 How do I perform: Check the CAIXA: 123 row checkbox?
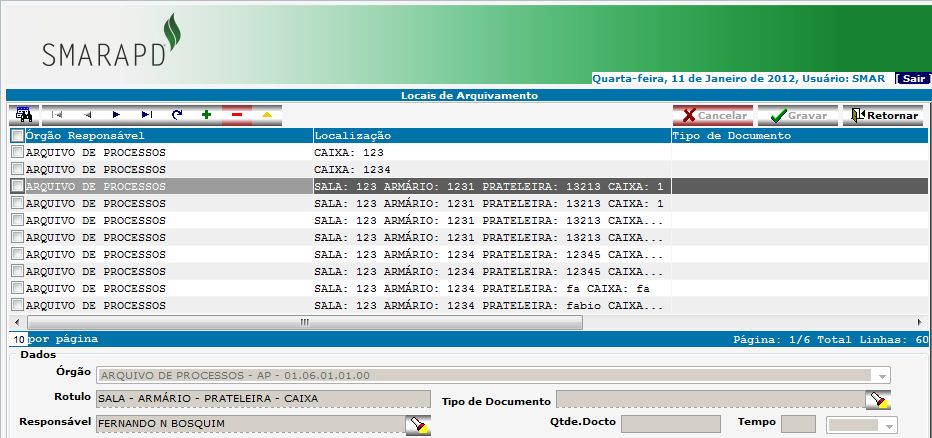(17, 152)
